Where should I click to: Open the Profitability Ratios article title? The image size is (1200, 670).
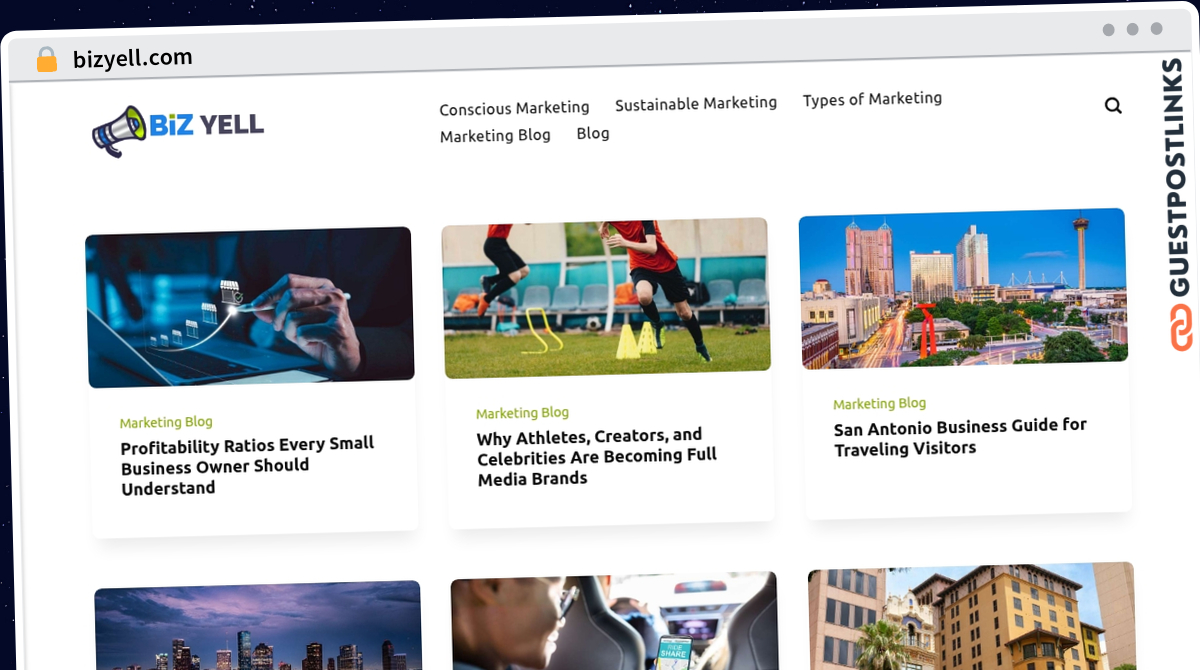tap(248, 466)
